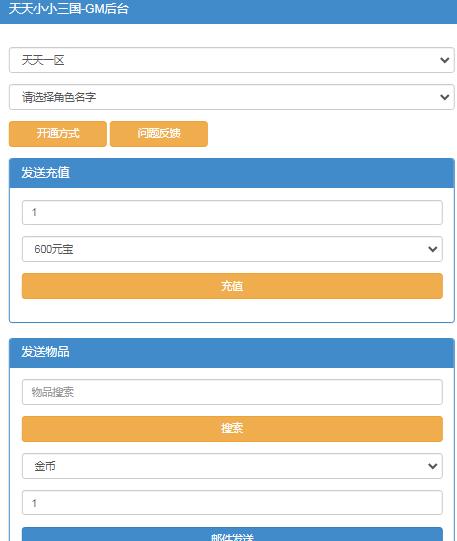
Task: Click the 开通方式 button
Action: click(x=58, y=134)
